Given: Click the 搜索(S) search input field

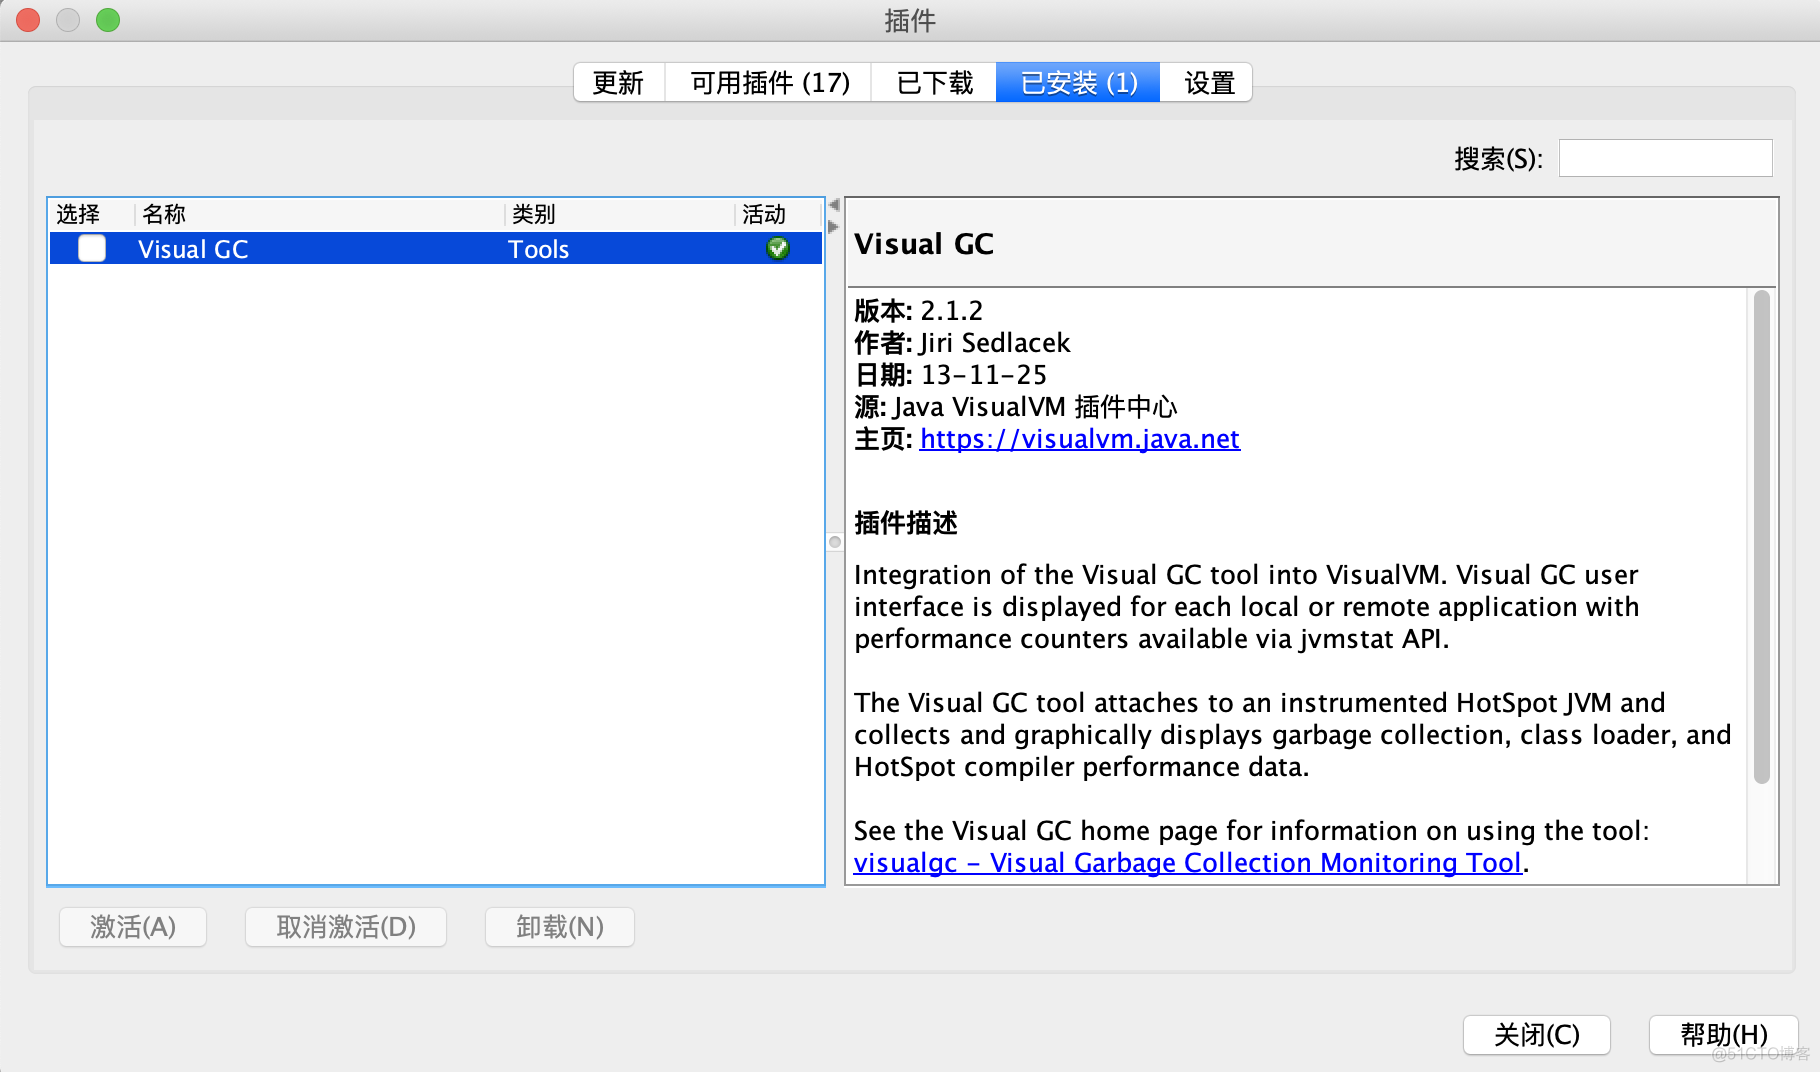Looking at the screenshot, I should click(x=1665, y=158).
